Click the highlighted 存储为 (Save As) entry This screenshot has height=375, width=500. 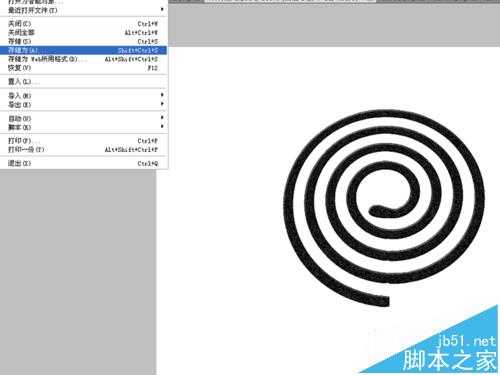[83, 50]
